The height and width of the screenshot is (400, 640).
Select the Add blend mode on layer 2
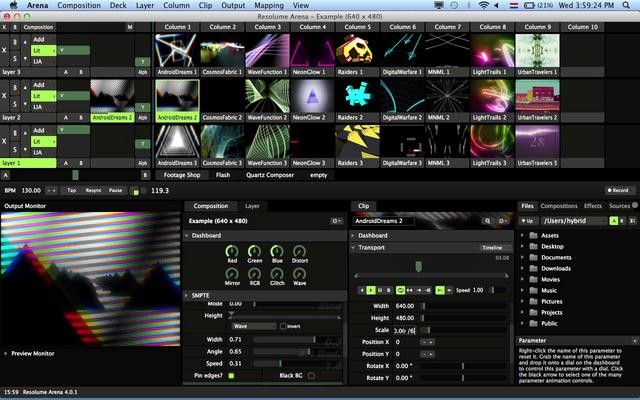tap(44, 85)
